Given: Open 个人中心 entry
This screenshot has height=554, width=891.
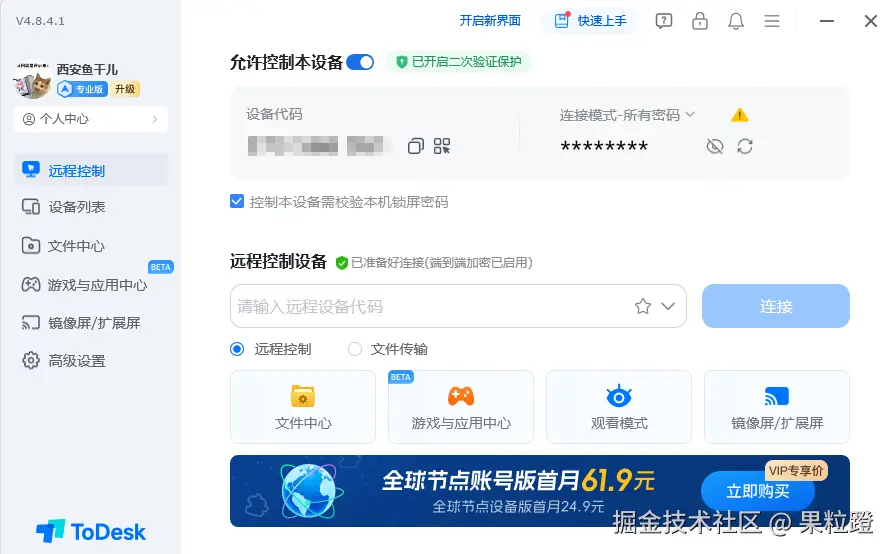Looking at the screenshot, I should 91,119.
